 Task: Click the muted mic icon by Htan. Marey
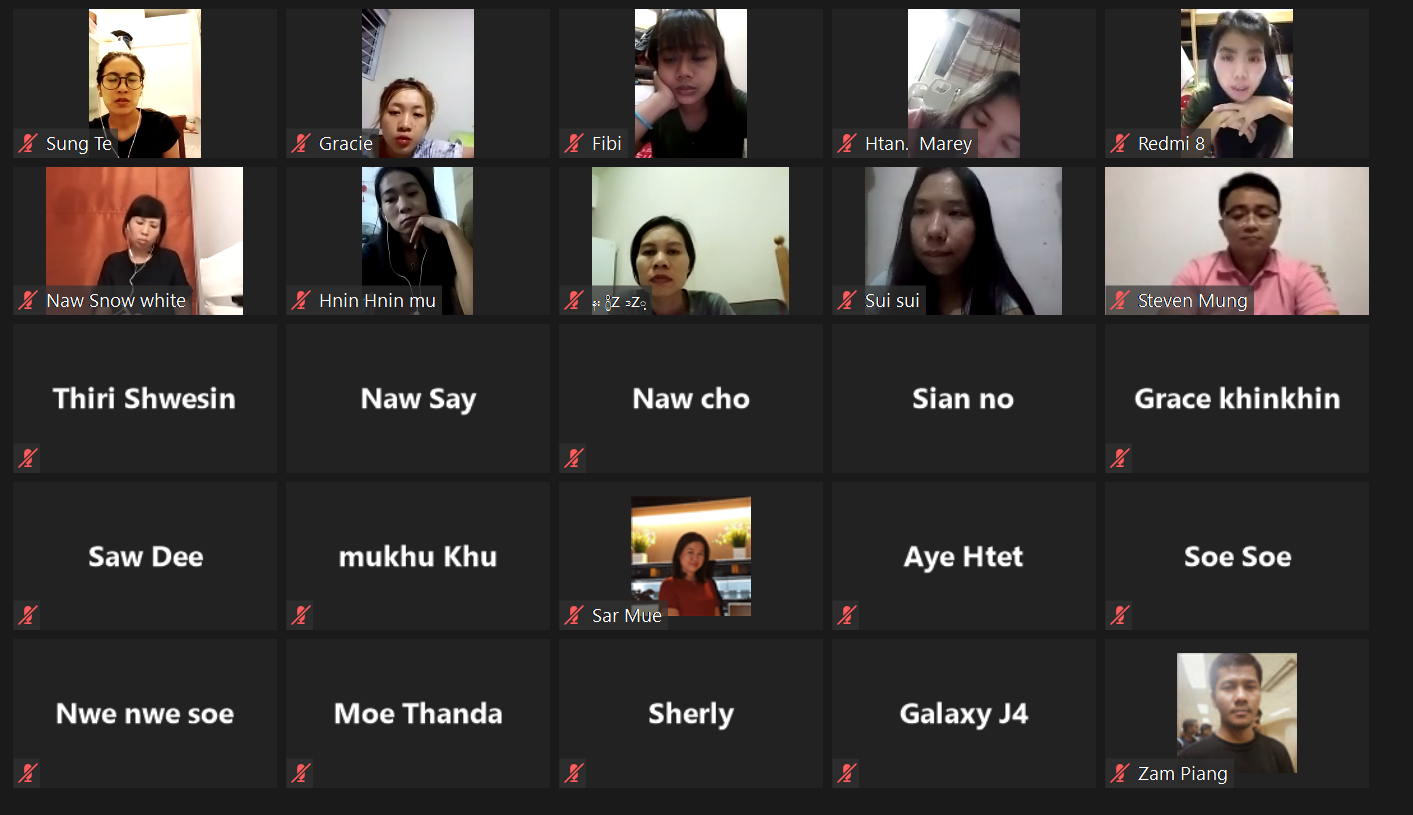[847, 144]
